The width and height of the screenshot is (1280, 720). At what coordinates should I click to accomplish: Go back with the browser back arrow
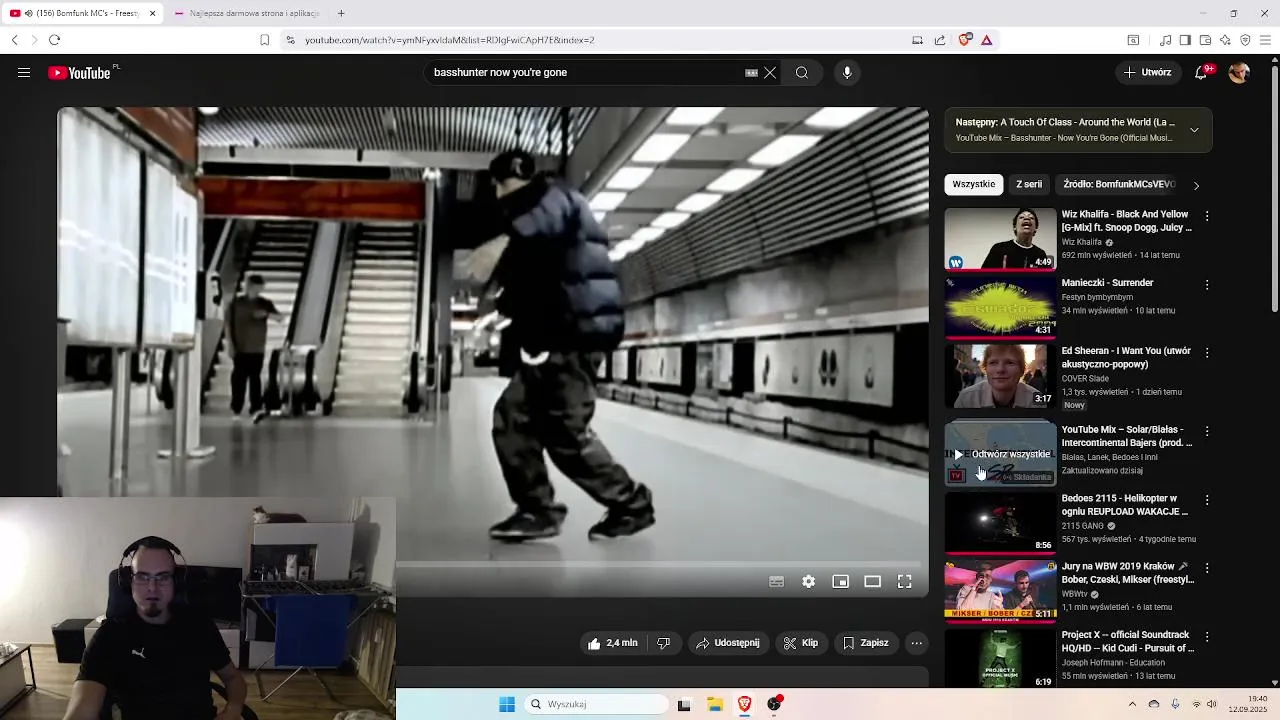[14, 40]
